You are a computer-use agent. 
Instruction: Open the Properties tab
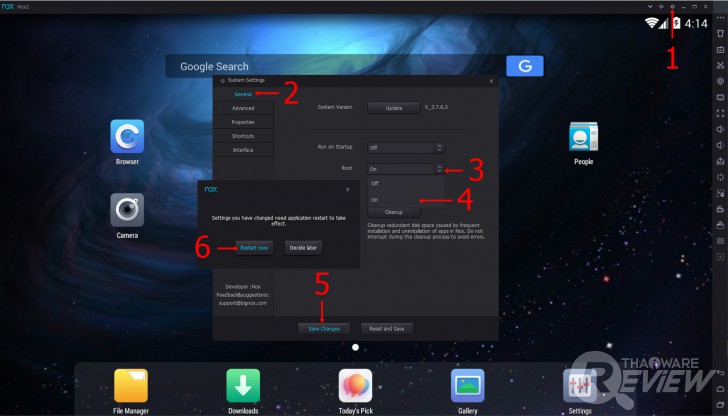(243, 122)
